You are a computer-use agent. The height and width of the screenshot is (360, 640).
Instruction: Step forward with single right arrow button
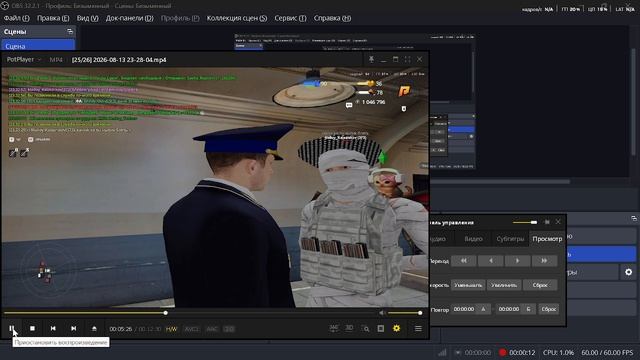(x=518, y=261)
